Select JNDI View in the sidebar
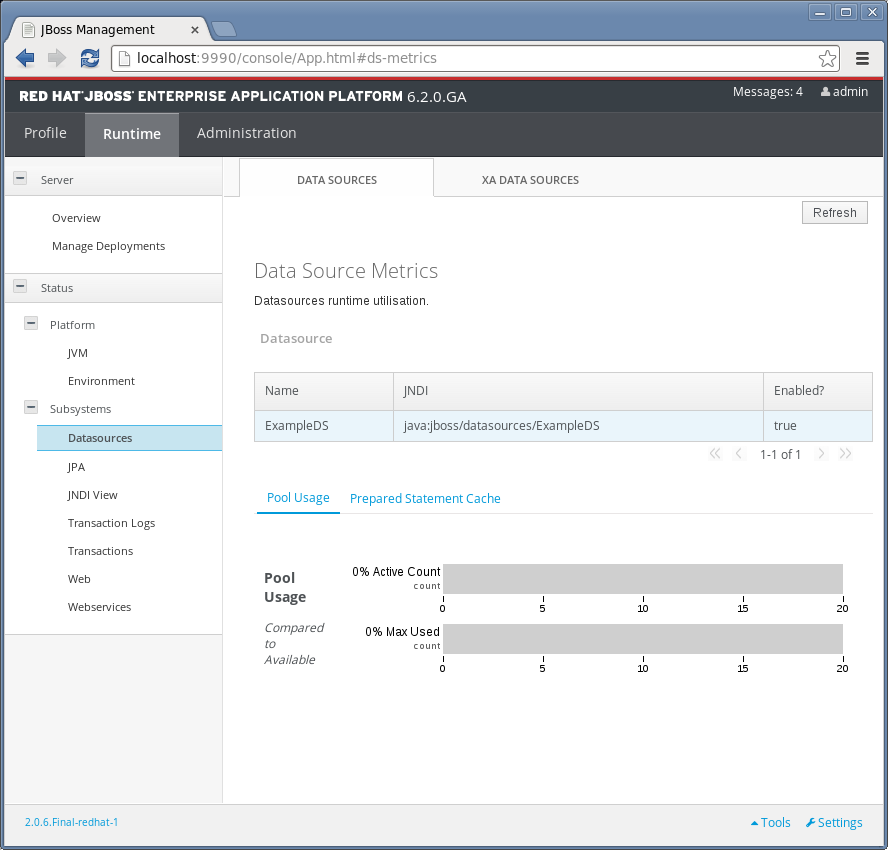 (x=93, y=495)
